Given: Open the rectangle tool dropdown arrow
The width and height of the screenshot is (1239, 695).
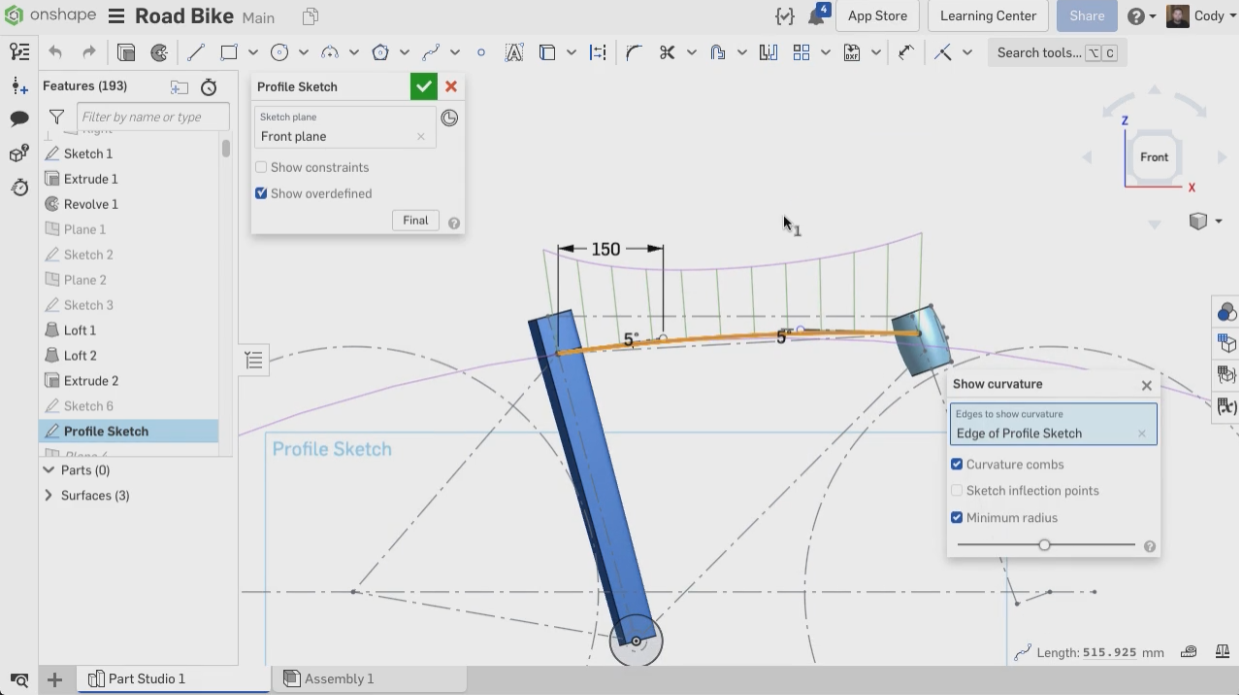Looking at the screenshot, I should [x=253, y=53].
